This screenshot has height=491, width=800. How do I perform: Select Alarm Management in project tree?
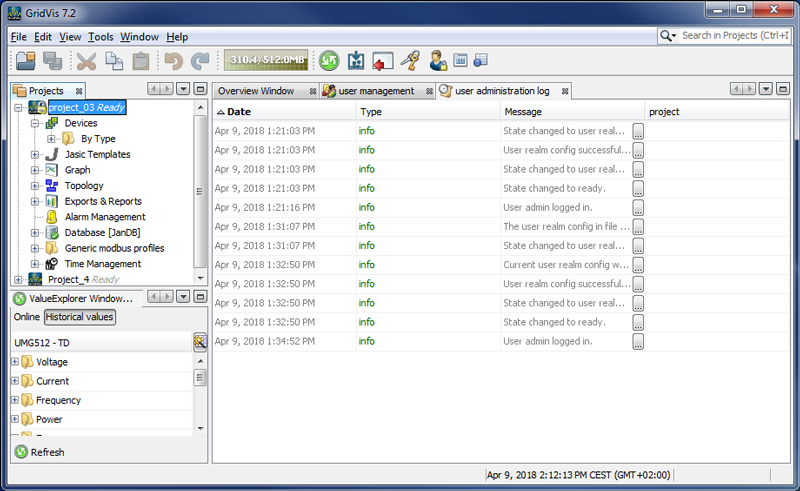pos(105,217)
